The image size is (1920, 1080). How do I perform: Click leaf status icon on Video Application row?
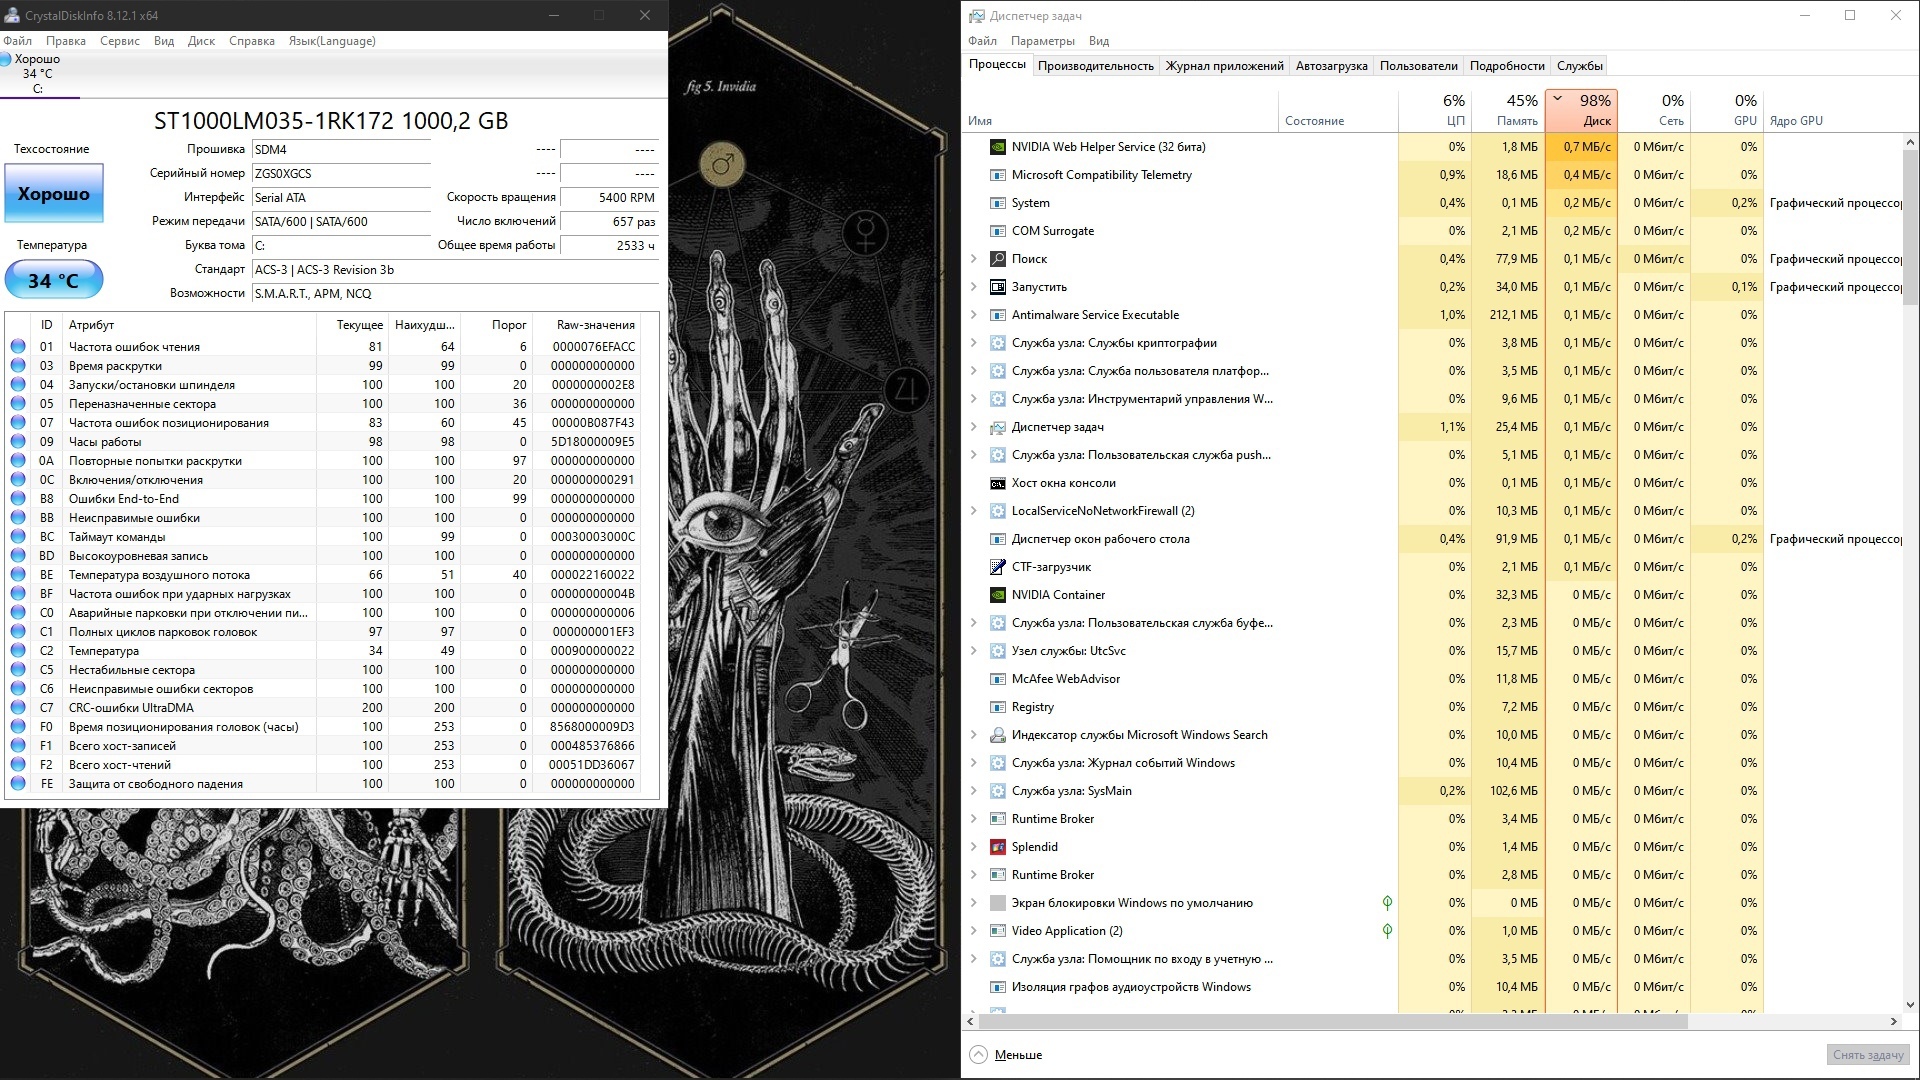[x=1387, y=931]
